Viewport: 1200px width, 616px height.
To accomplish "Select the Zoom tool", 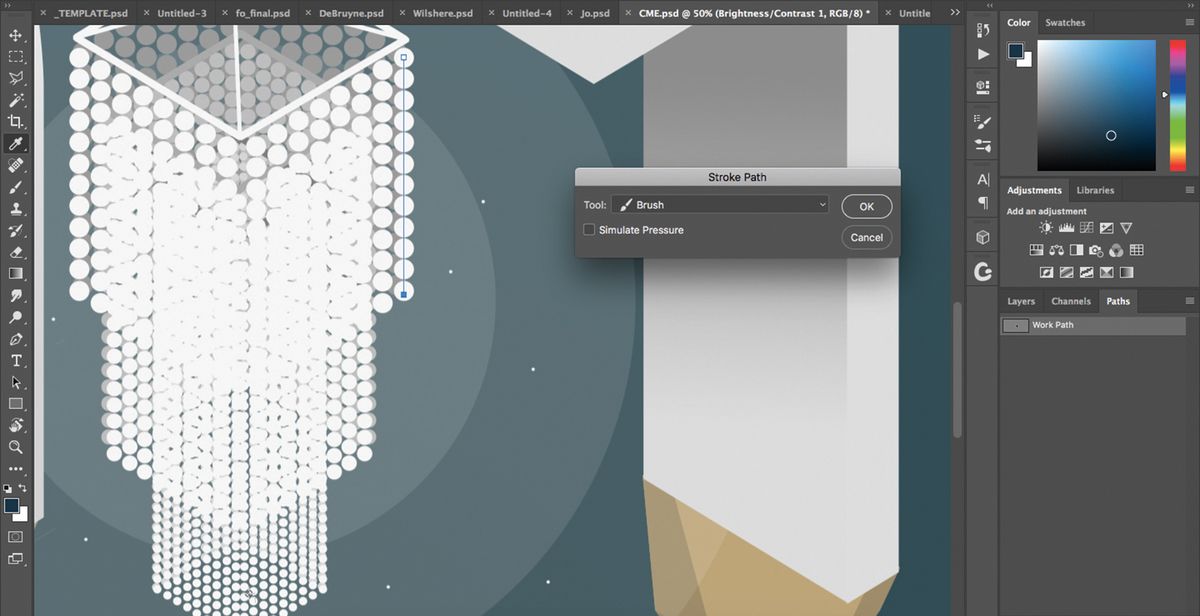I will 14,448.
